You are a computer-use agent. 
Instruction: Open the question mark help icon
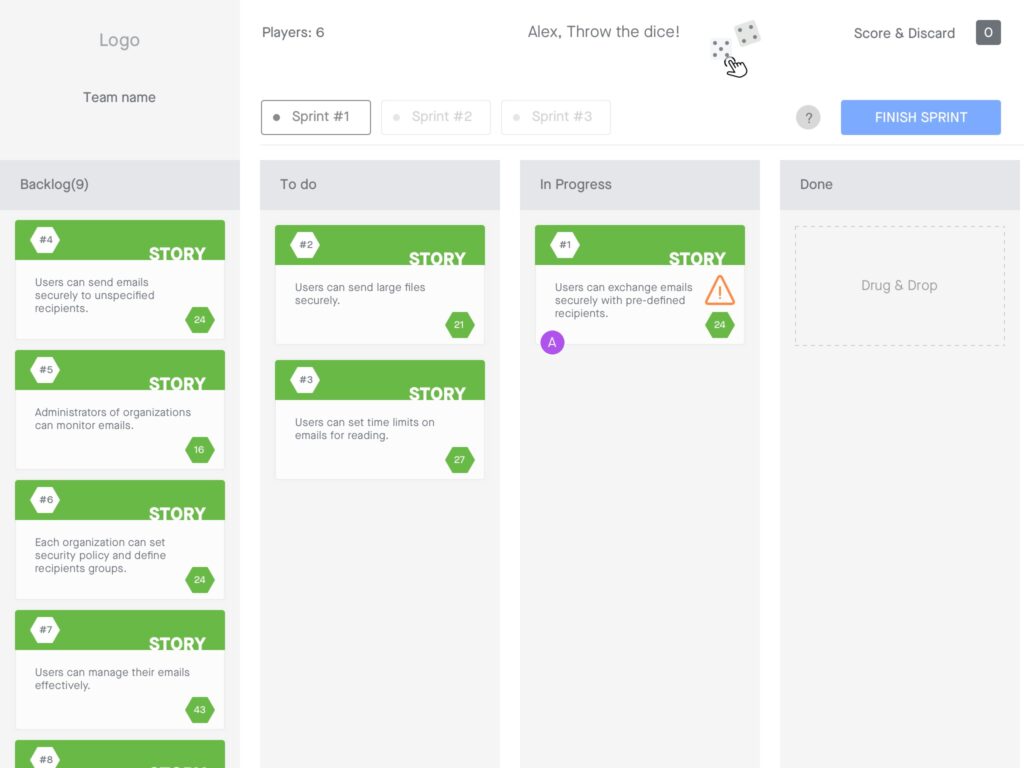click(808, 117)
